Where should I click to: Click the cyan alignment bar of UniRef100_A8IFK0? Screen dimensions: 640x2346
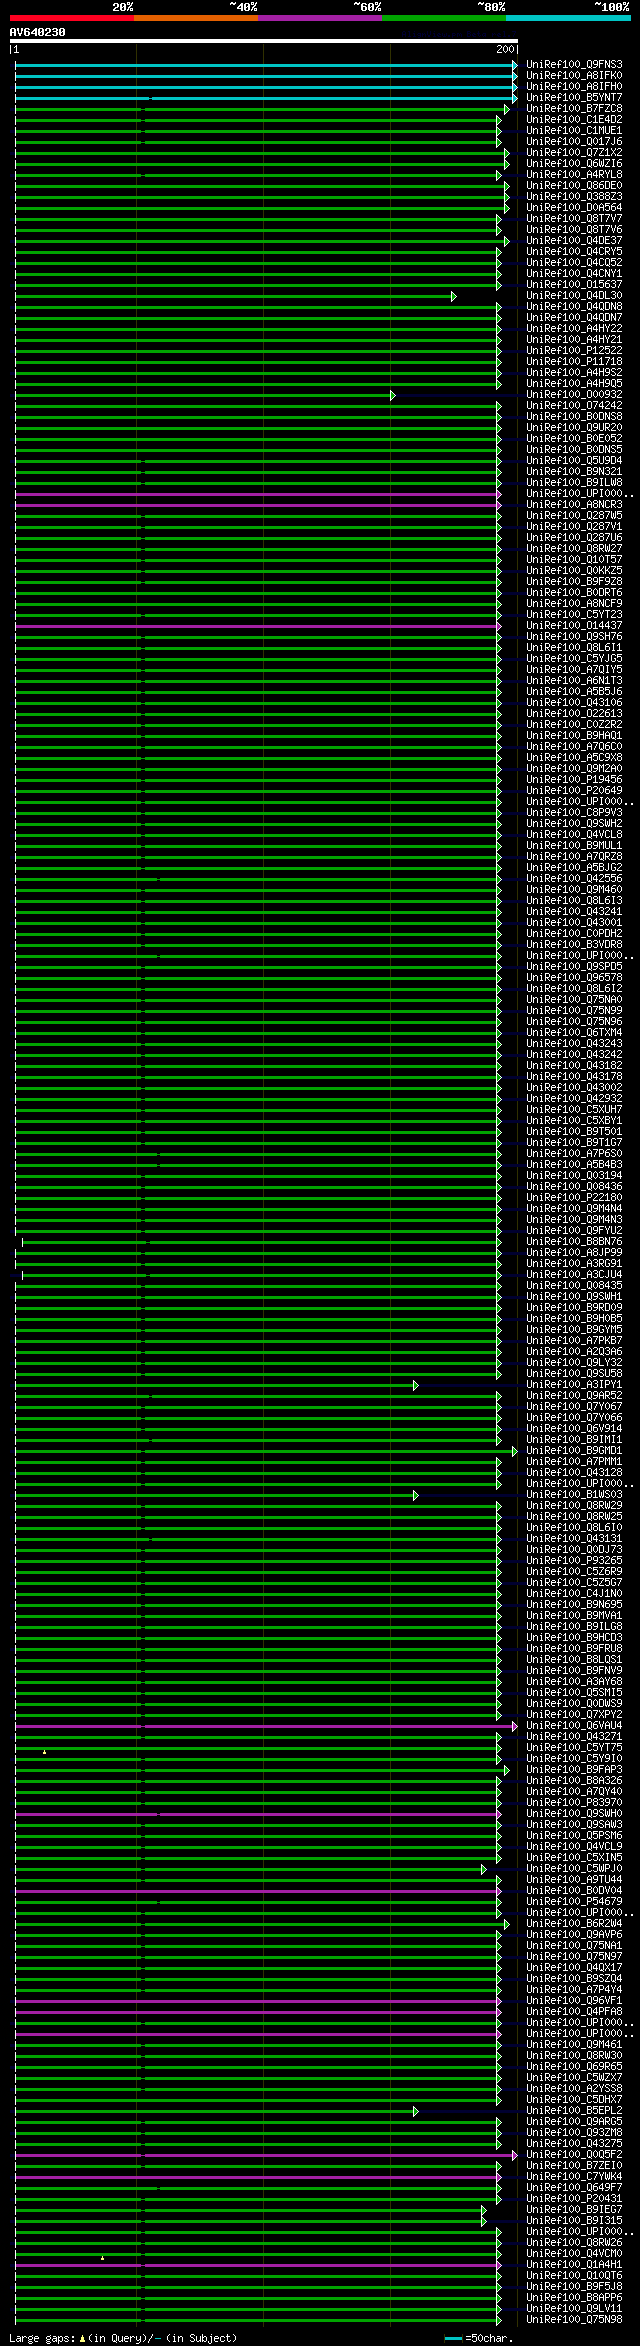point(264,76)
